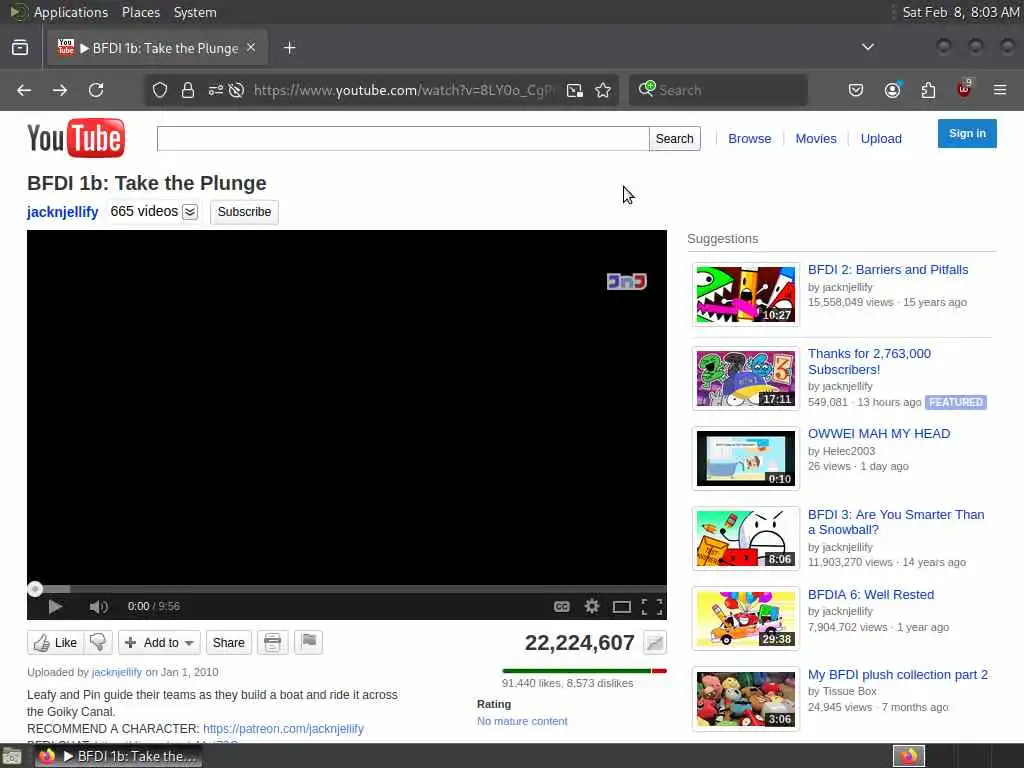Open tracking protection shield icon

tap(160, 90)
